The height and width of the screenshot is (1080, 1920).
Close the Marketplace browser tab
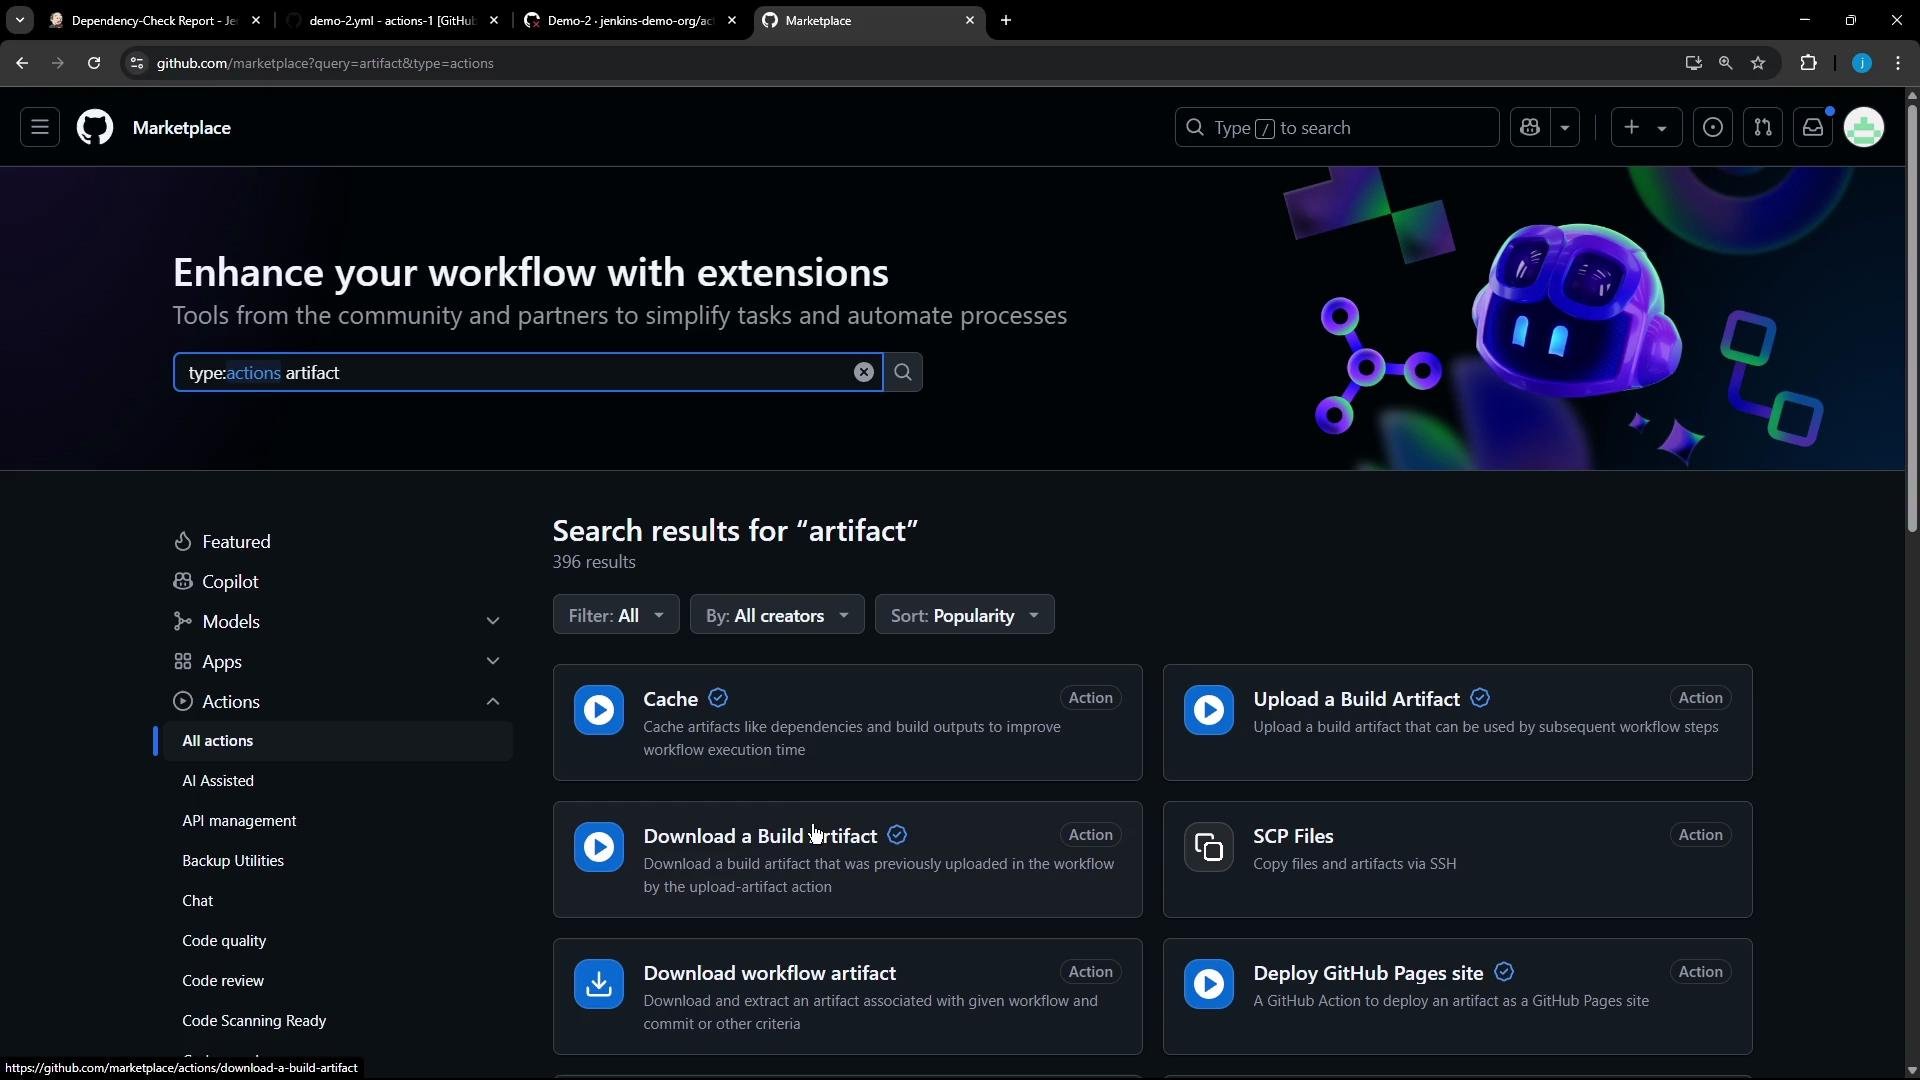970,20
